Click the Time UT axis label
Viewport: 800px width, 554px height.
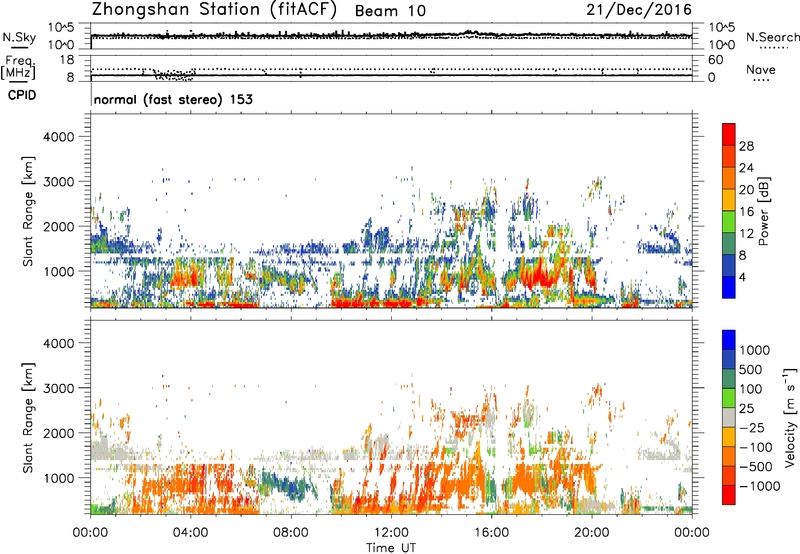click(x=391, y=548)
